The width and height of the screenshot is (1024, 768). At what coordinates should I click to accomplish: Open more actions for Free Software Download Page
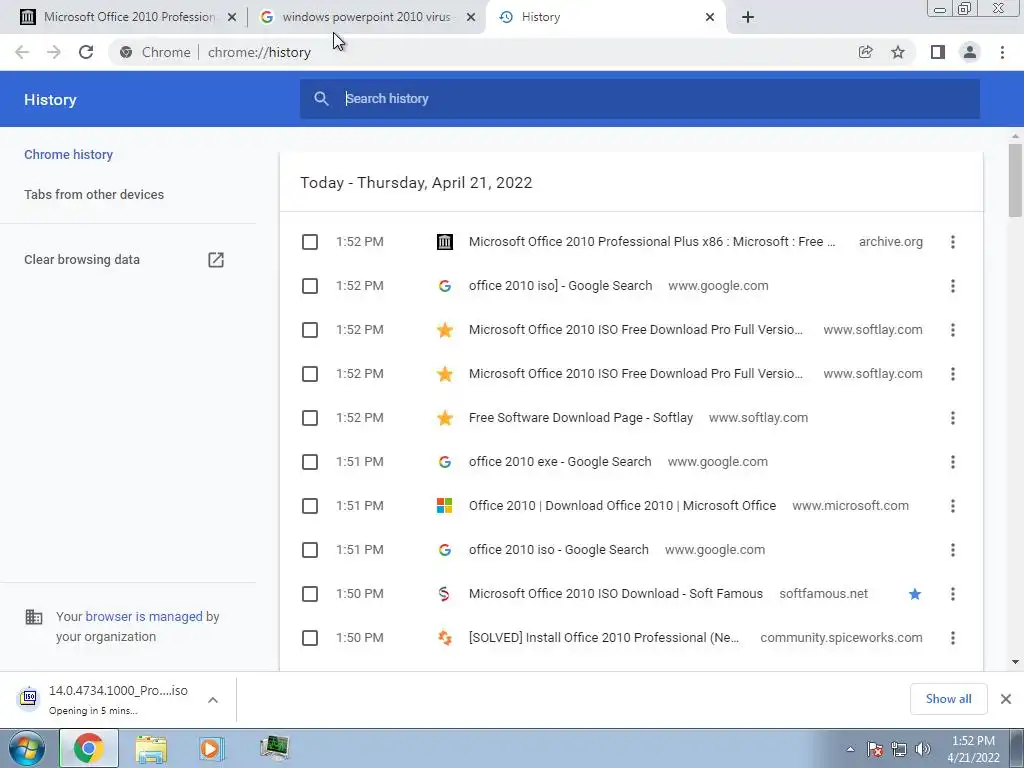click(953, 418)
